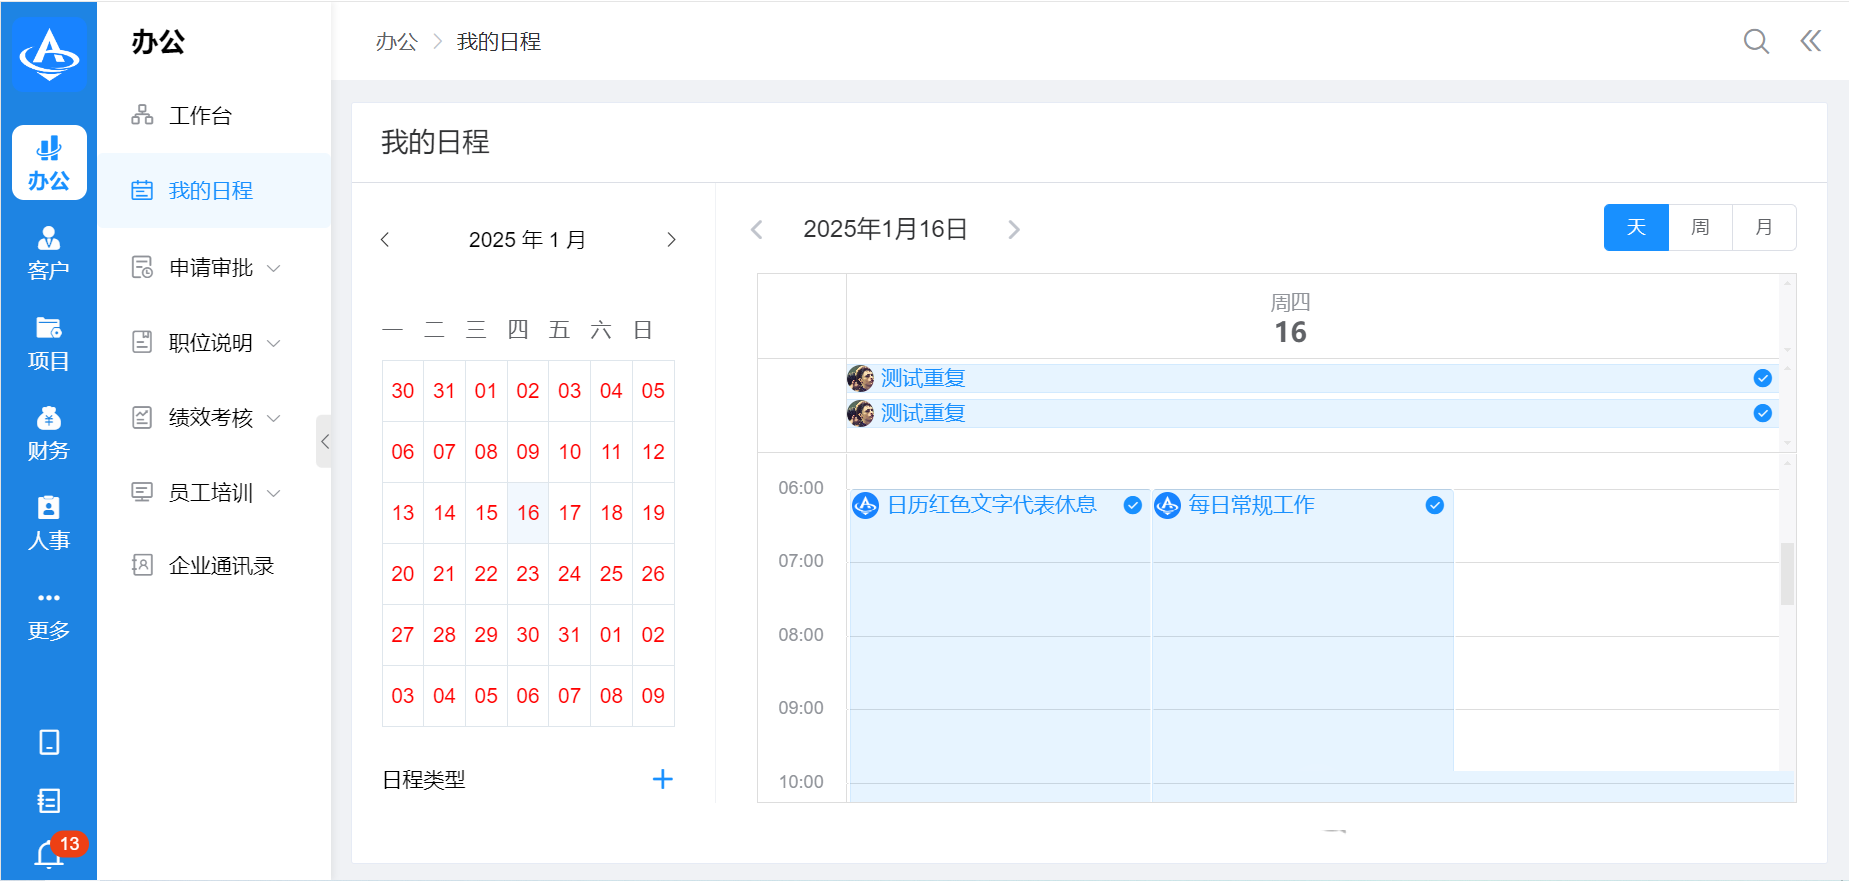This screenshot has height=881, width=1849.
Task: Open the search icon in the header
Action: click(1756, 41)
